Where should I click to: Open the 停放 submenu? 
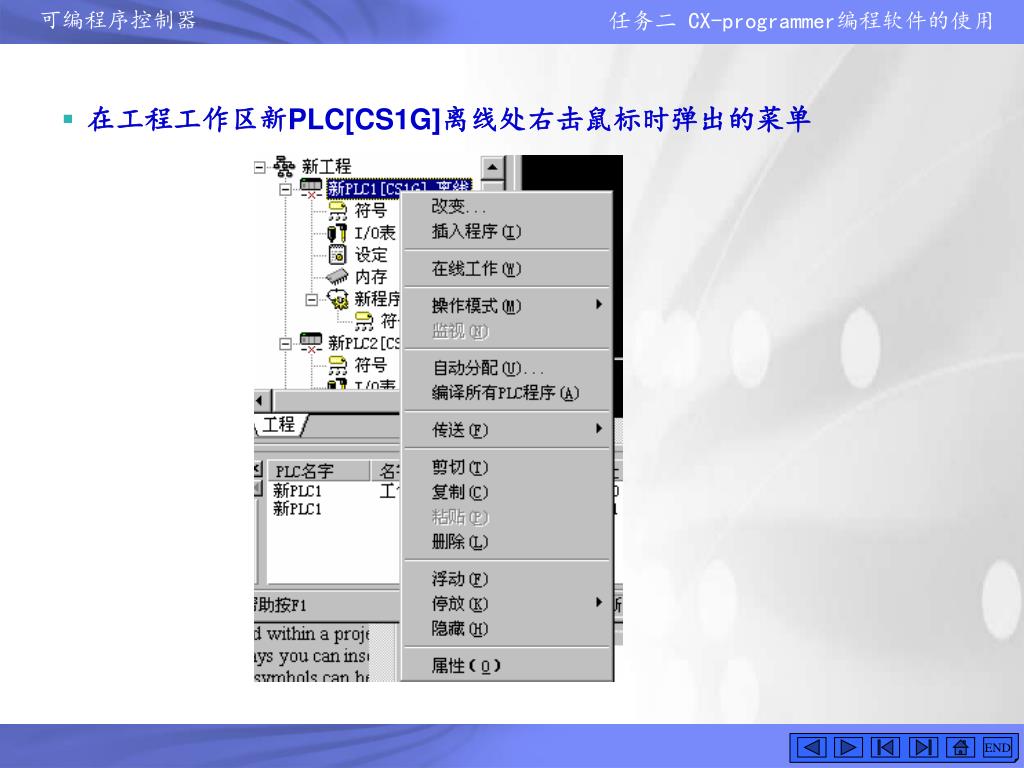pyautogui.click(x=507, y=603)
